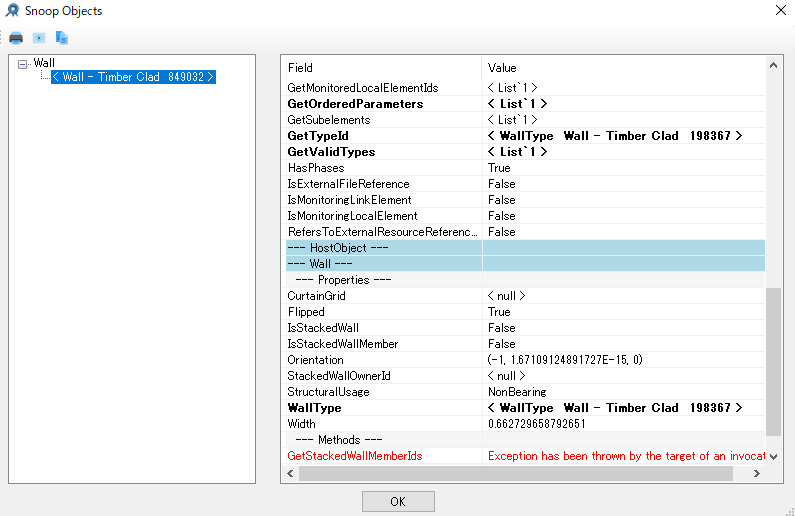Select the red GetStackedWallMemberIds field

point(354,456)
